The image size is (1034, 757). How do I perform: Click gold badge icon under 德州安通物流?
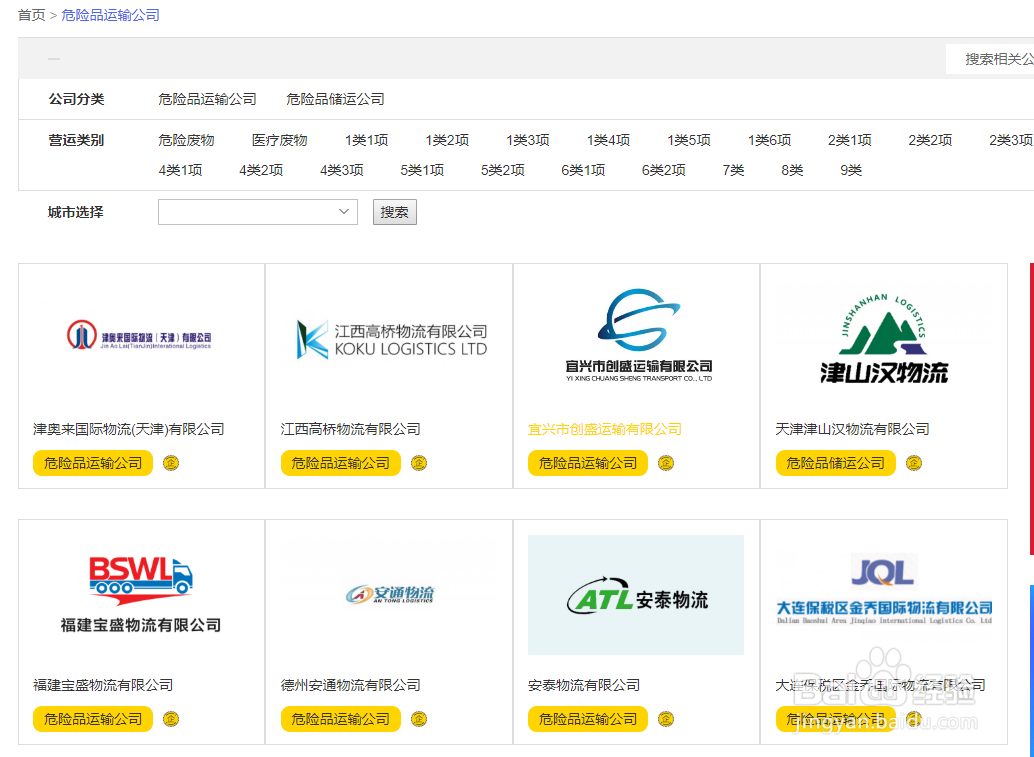tap(419, 719)
